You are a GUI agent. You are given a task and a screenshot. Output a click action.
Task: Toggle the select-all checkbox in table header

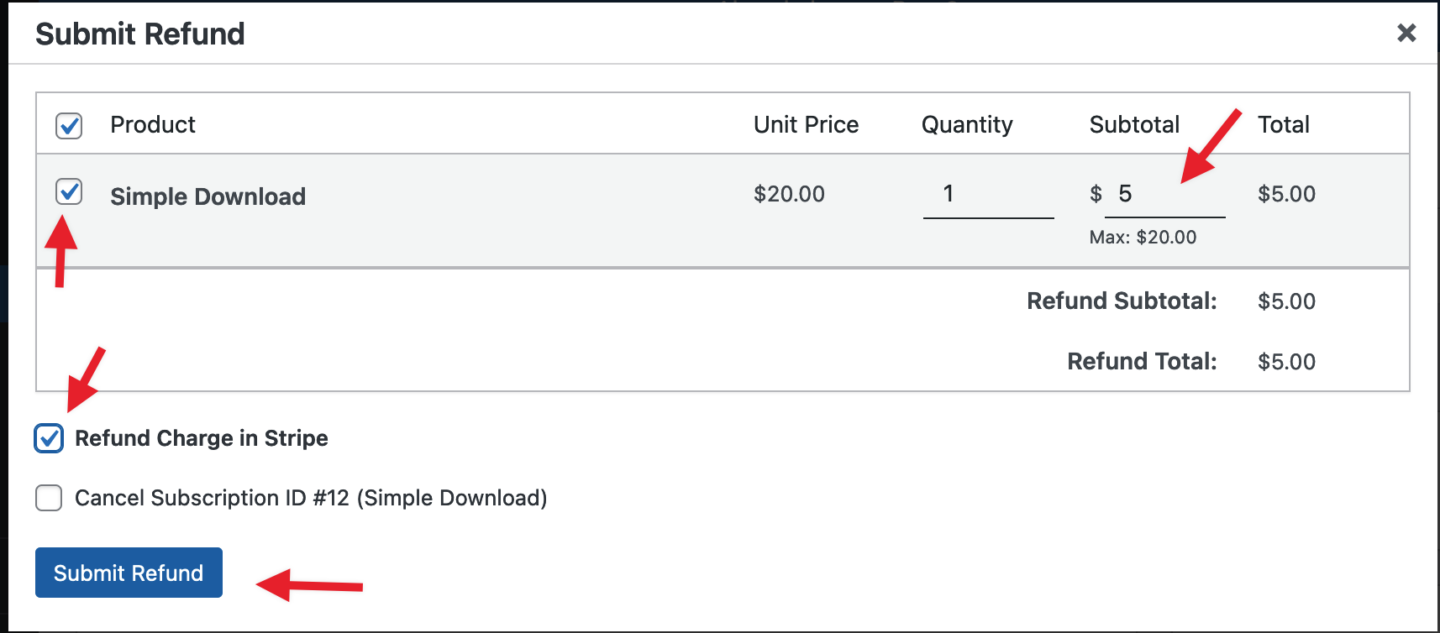(68, 125)
